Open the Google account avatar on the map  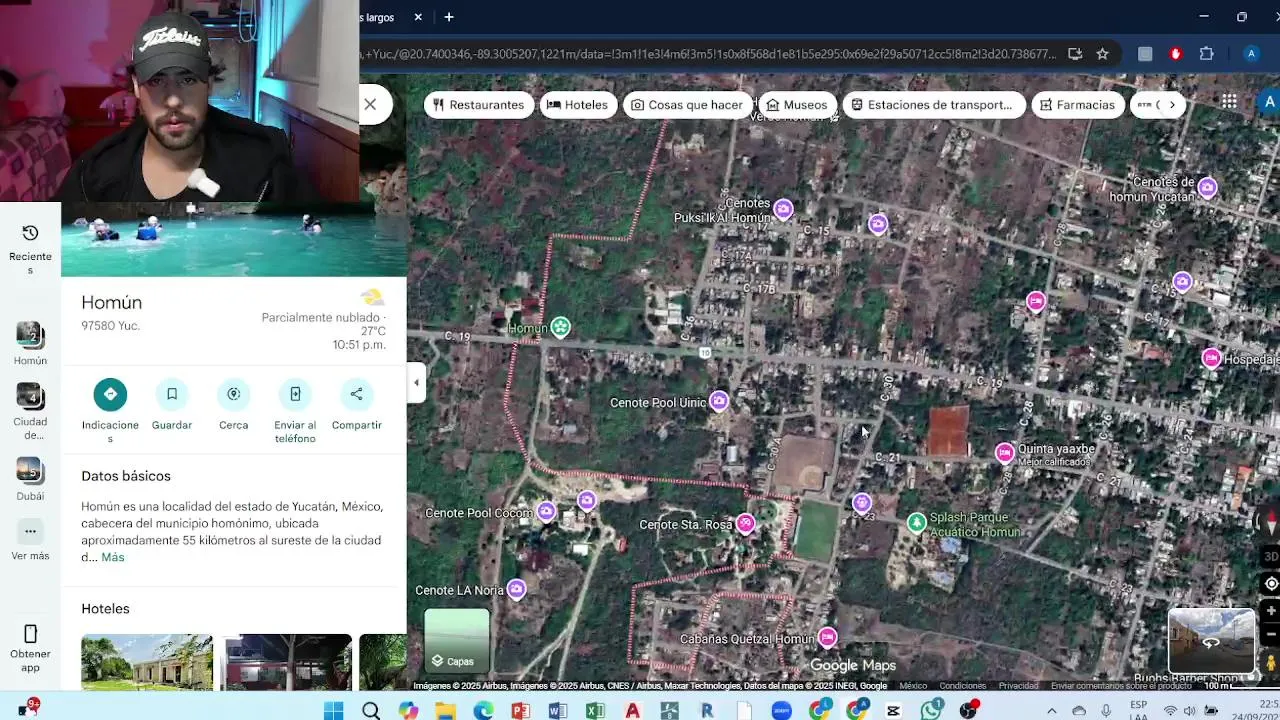click(1269, 101)
